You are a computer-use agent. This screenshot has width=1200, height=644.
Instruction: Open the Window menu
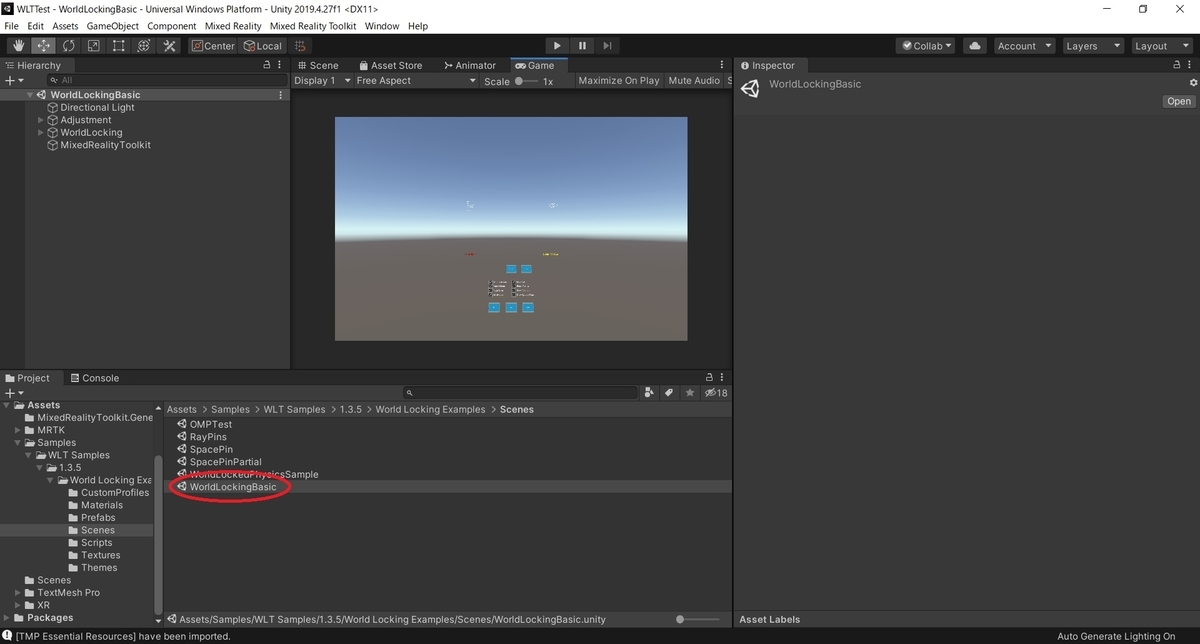[x=382, y=26]
